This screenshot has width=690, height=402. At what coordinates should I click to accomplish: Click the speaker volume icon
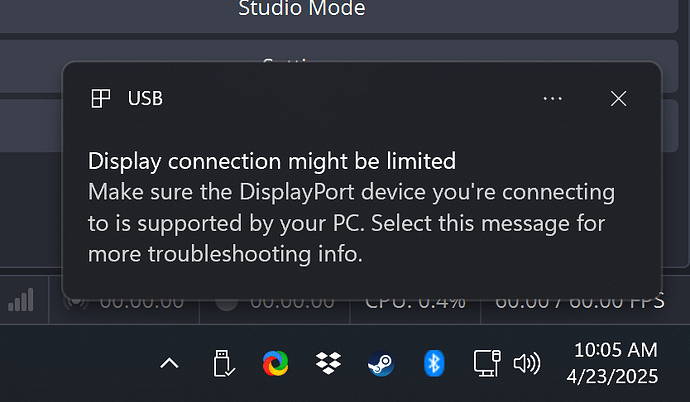click(526, 364)
